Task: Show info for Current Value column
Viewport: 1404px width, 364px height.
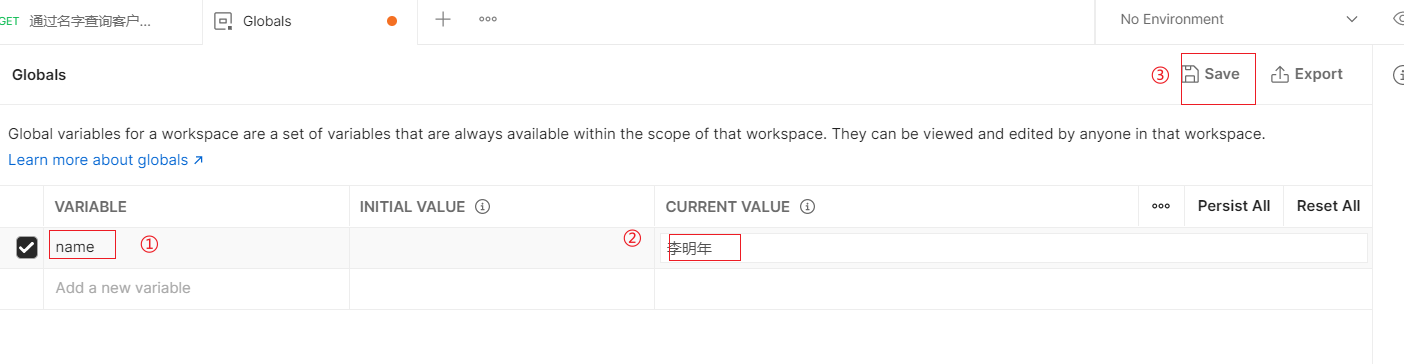Action: pos(807,207)
